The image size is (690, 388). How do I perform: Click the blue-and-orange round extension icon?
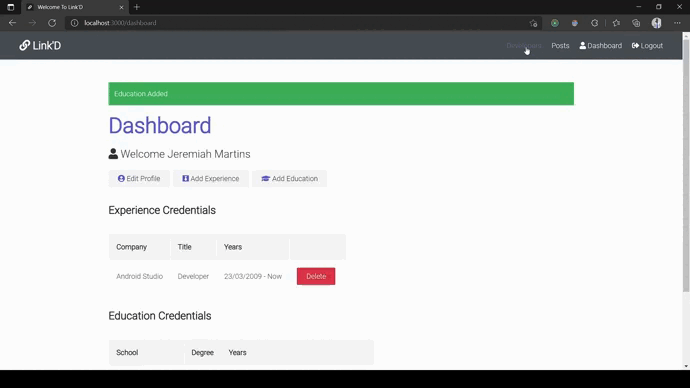(x=575, y=23)
